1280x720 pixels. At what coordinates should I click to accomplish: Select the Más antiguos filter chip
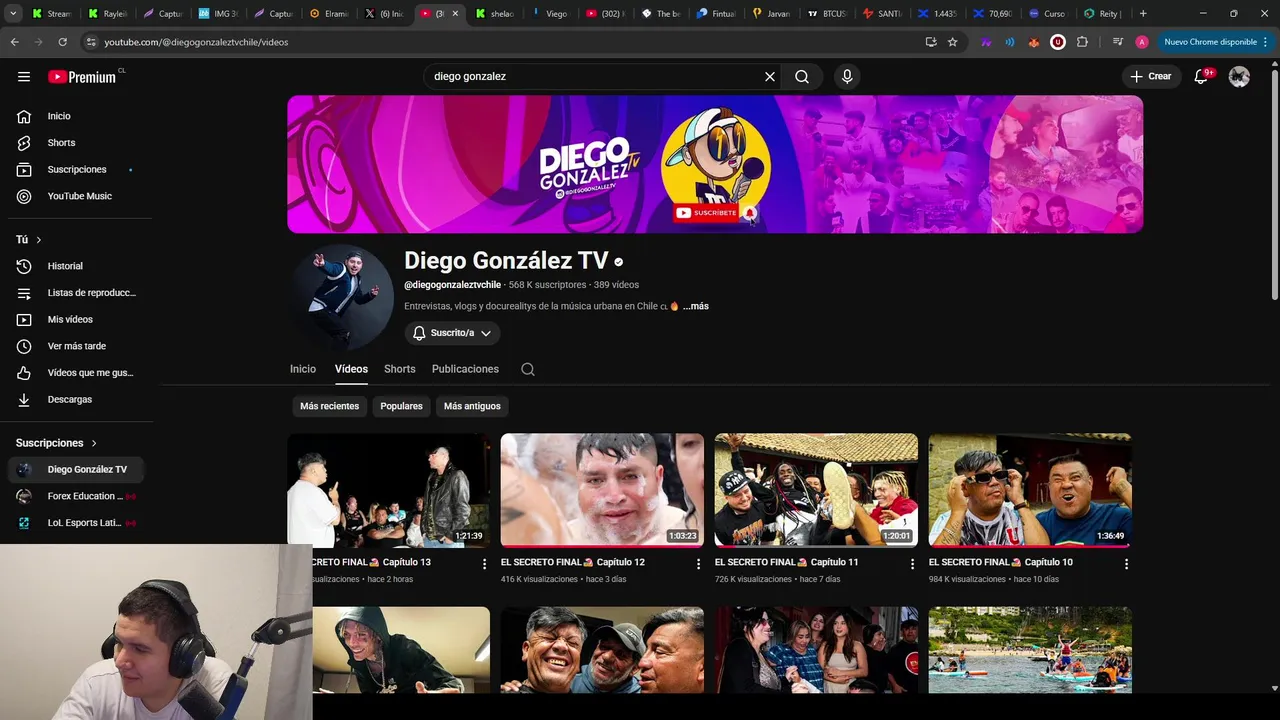click(x=472, y=406)
